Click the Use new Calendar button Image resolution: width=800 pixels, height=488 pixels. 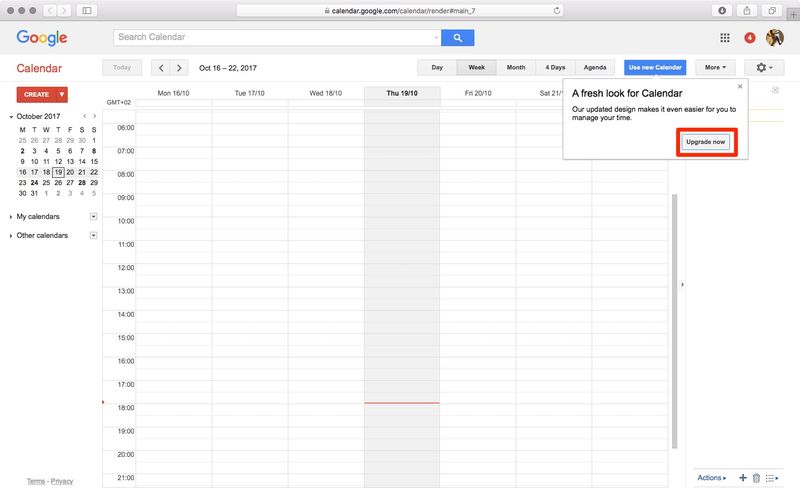pos(655,67)
